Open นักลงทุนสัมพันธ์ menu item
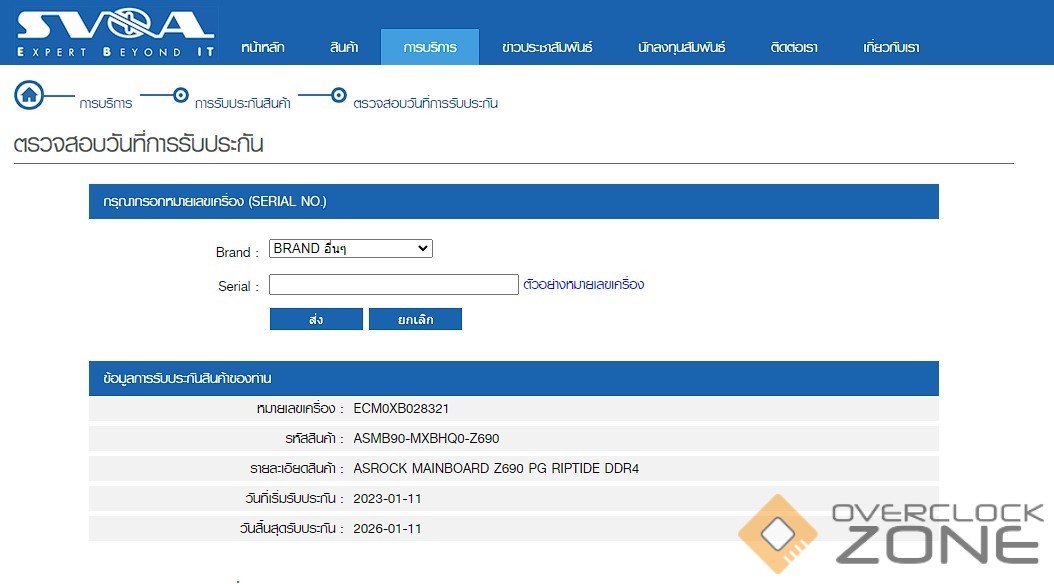Screen dimensions: 1054x584 (682, 47)
